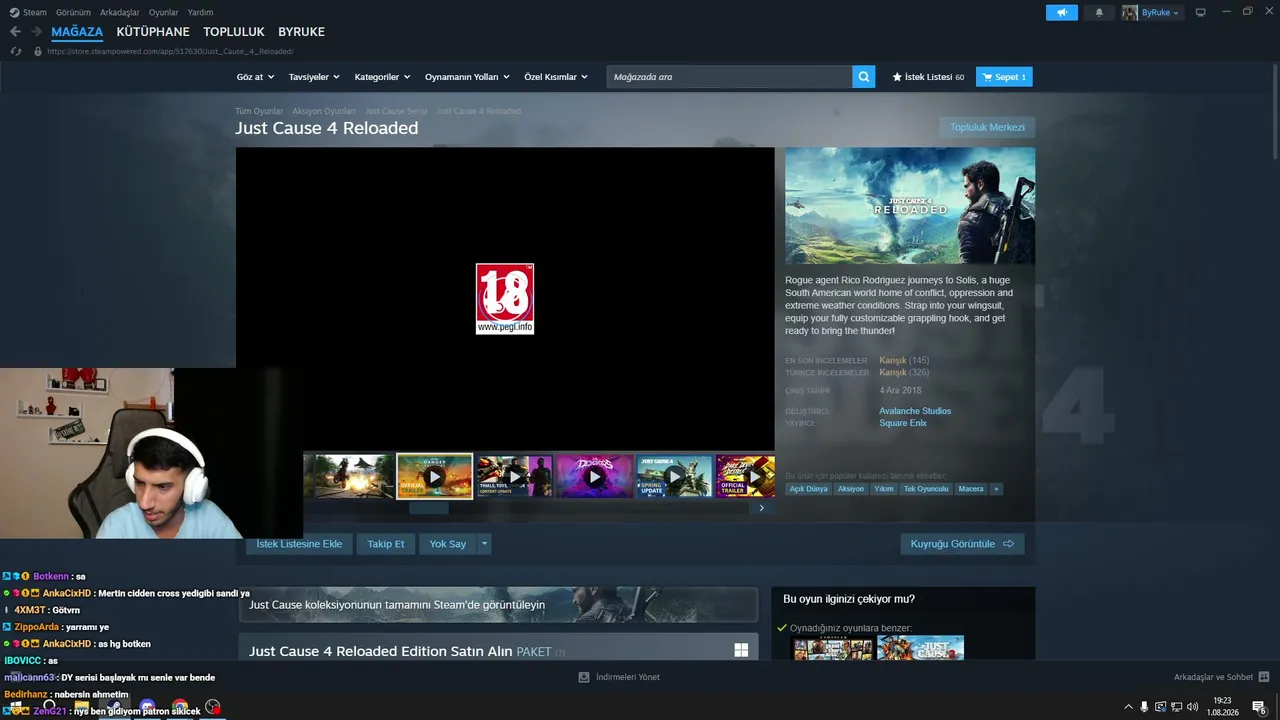
Task: Open the PEGI 18 rating badge
Action: pos(505,298)
